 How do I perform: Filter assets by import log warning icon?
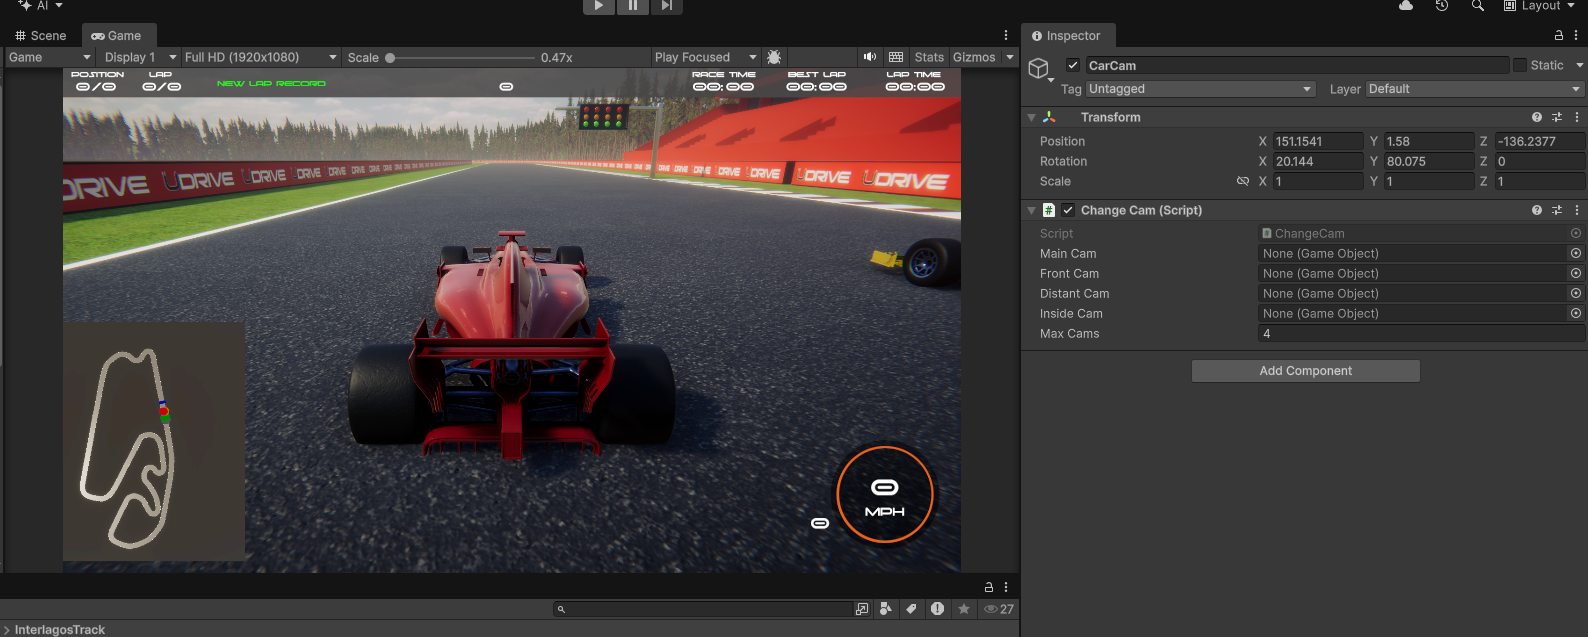(x=937, y=609)
